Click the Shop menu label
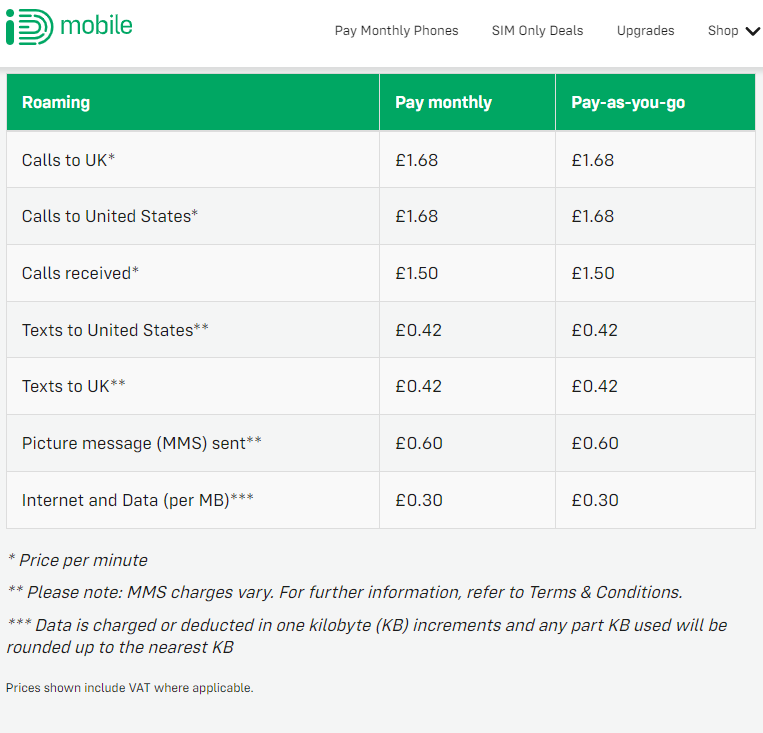The width and height of the screenshot is (763, 733). click(x=723, y=31)
